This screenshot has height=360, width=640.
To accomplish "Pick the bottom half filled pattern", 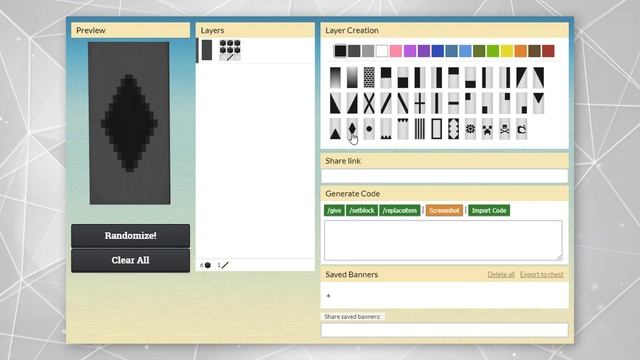I will (403, 78).
